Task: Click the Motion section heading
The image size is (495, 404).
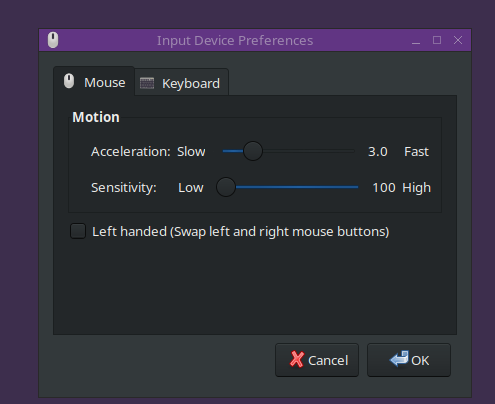Action: tap(96, 117)
